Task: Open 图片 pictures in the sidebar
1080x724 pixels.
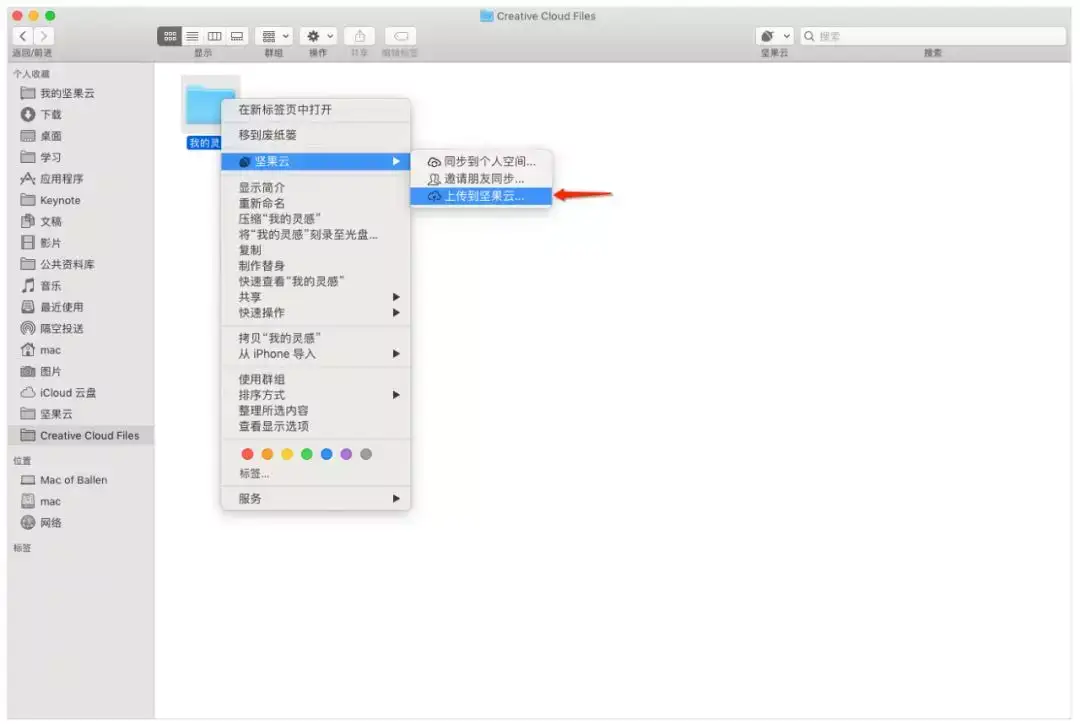Action: (x=81, y=371)
